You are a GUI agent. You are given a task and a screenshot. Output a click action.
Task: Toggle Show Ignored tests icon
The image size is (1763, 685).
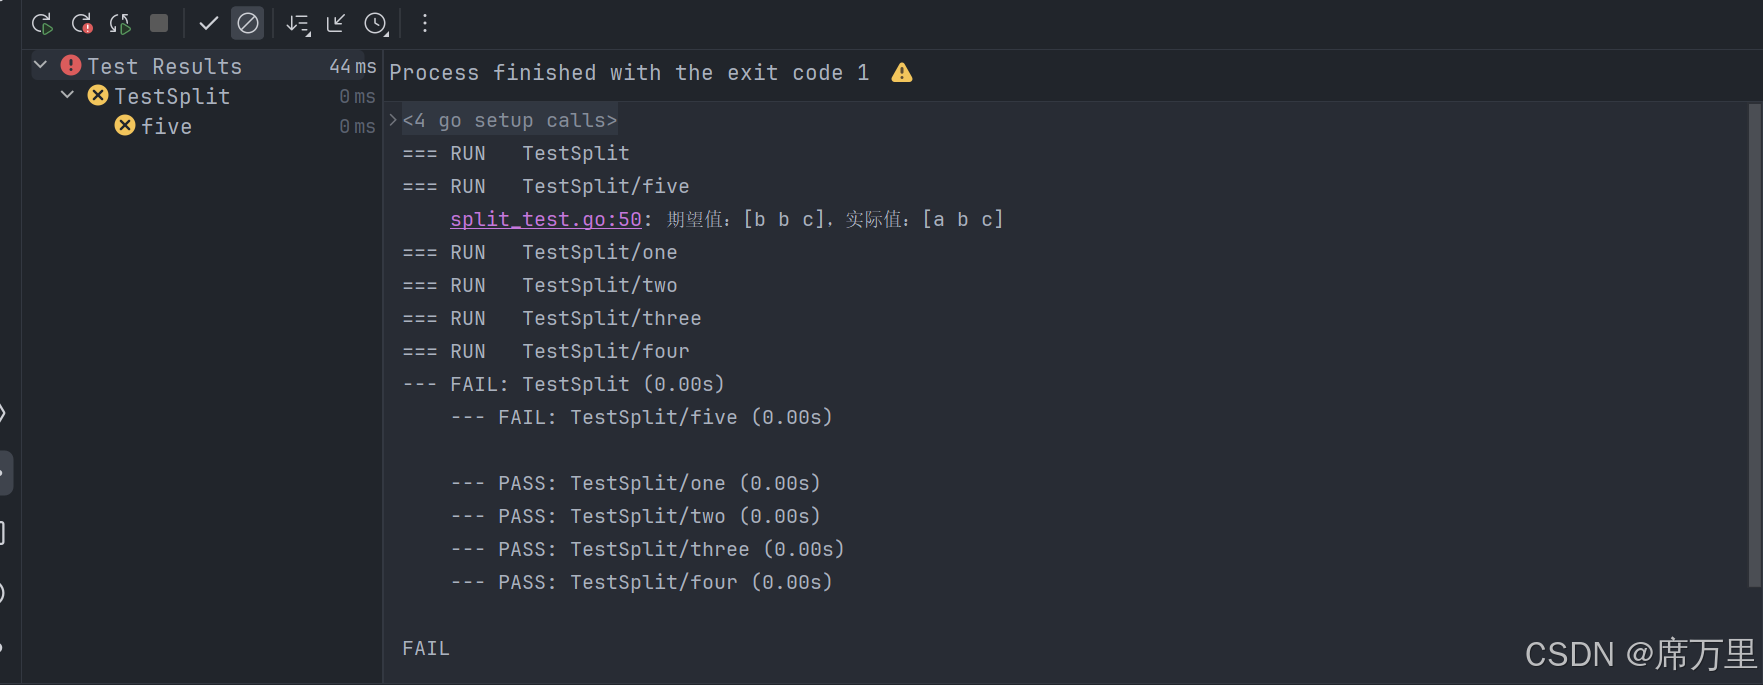pos(248,23)
